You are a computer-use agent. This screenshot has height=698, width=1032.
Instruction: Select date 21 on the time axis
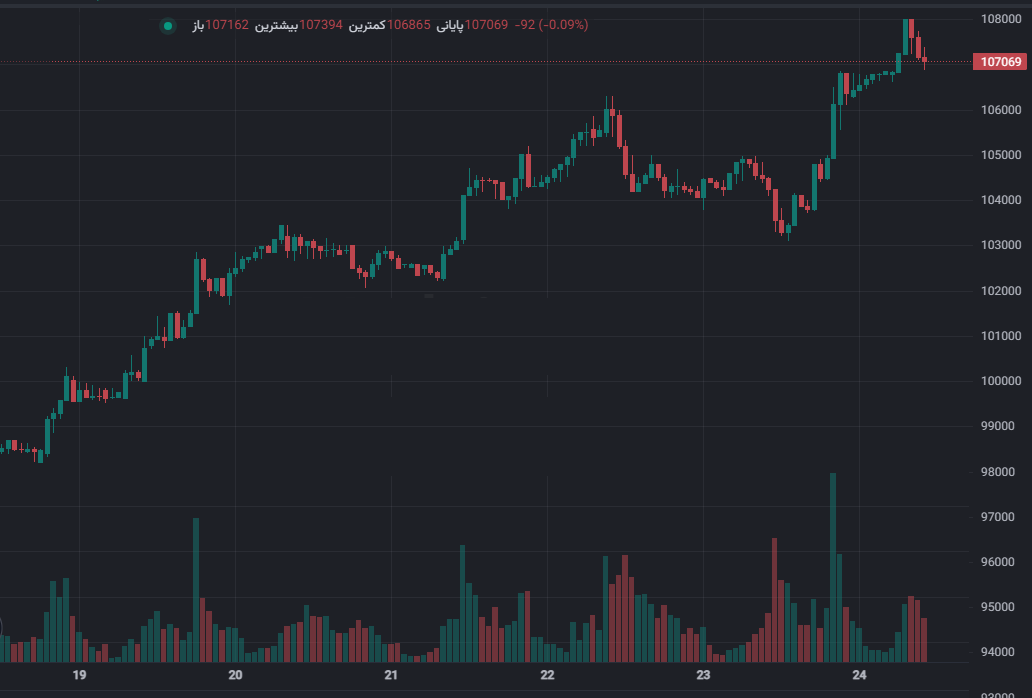point(391,675)
